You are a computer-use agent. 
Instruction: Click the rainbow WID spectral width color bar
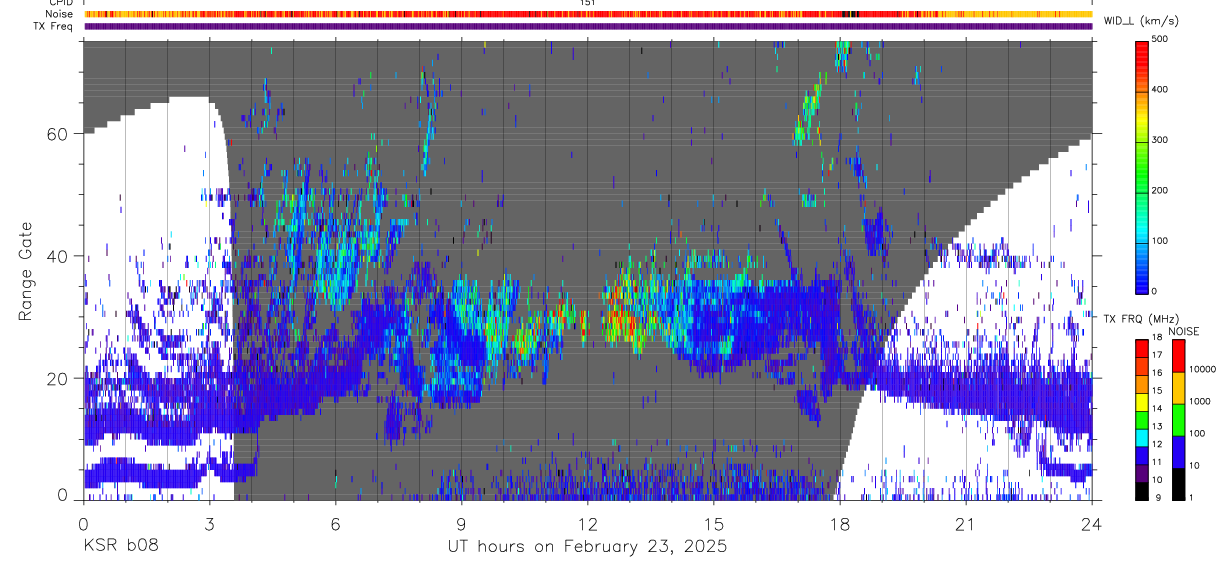point(1142,167)
